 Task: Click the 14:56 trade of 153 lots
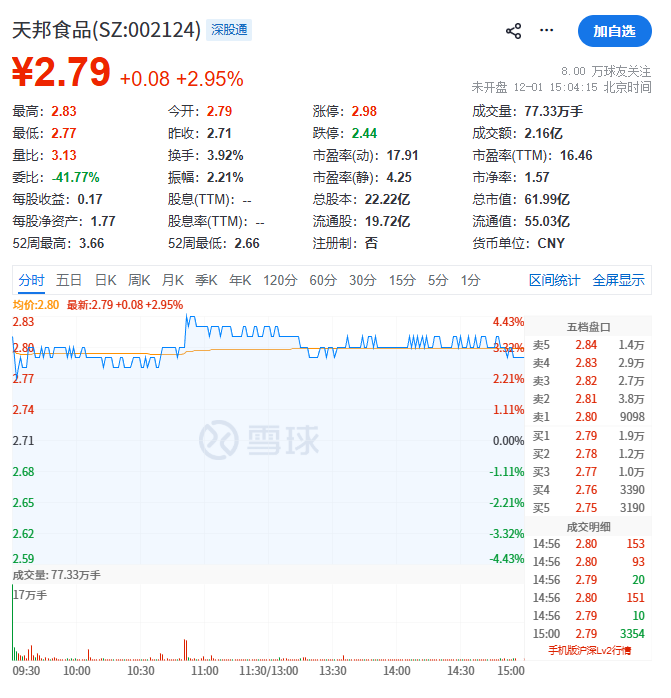pos(588,544)
